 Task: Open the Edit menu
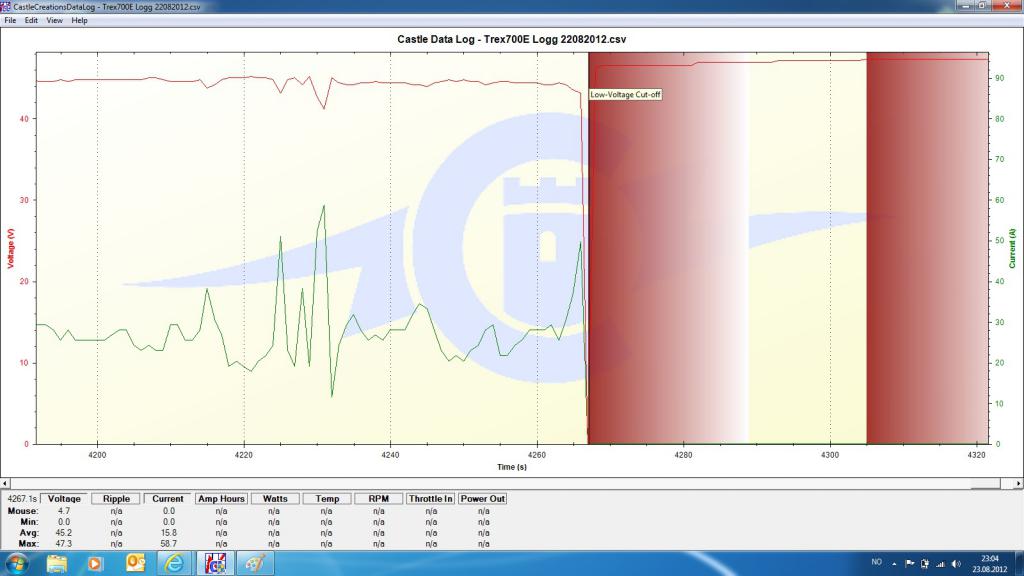click(32, 20)
